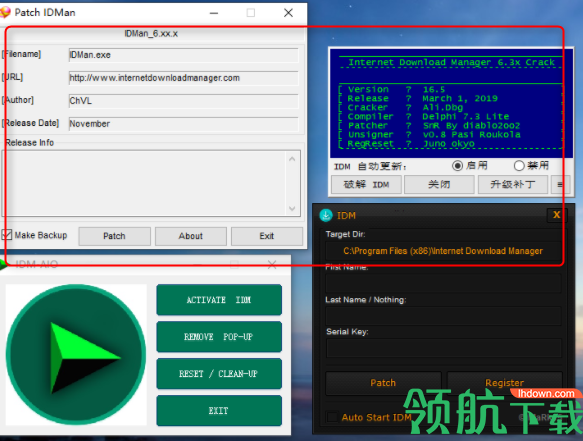Viewport: 583px width, 441px height.
Task: Click the Filename field showing IDMan.exe
Action: 184,55
